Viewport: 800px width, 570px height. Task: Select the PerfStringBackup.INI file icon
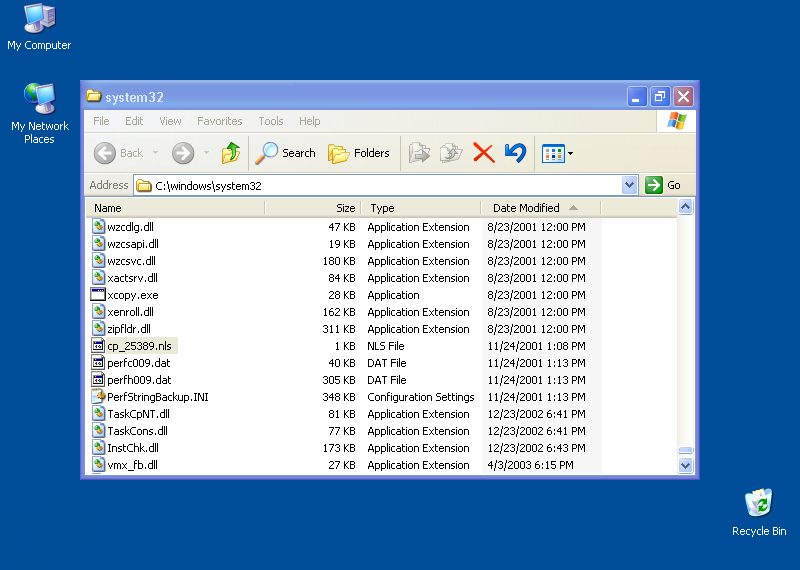coord(98,396)
